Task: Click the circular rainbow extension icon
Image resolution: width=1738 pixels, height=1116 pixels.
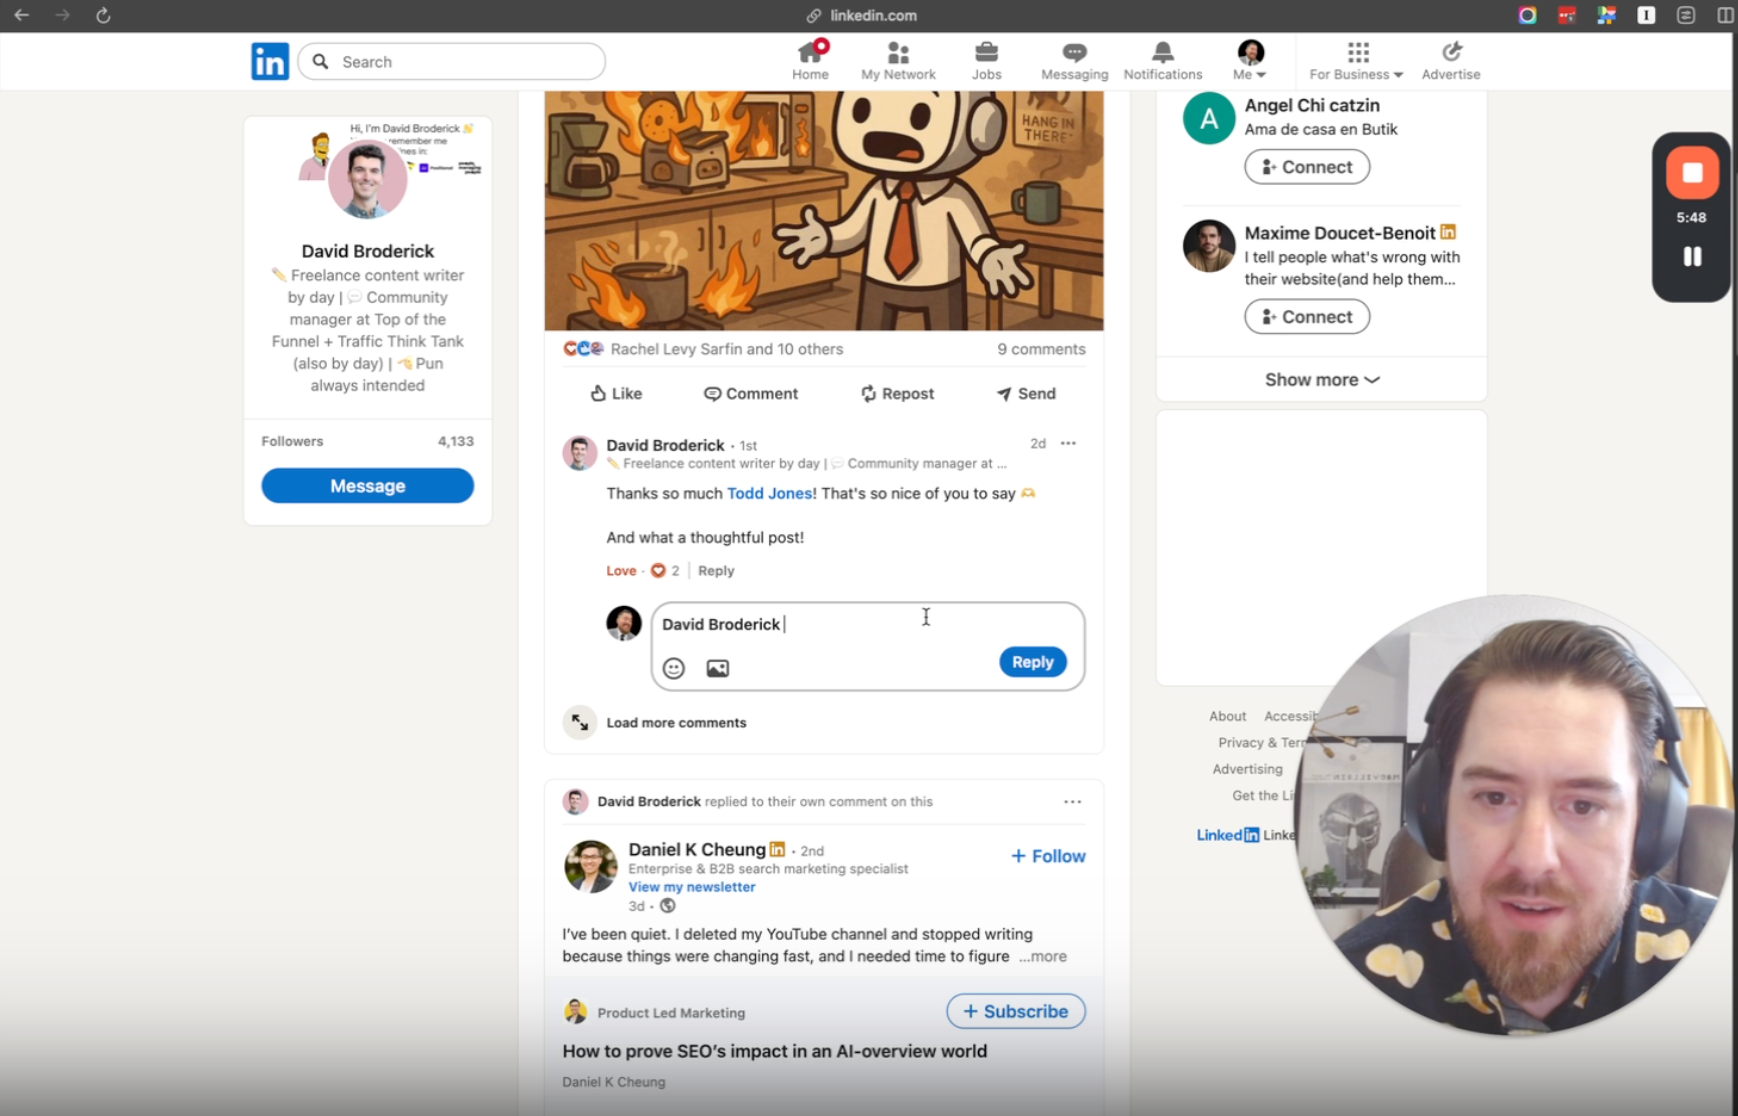Action: tap(1527, 15)
